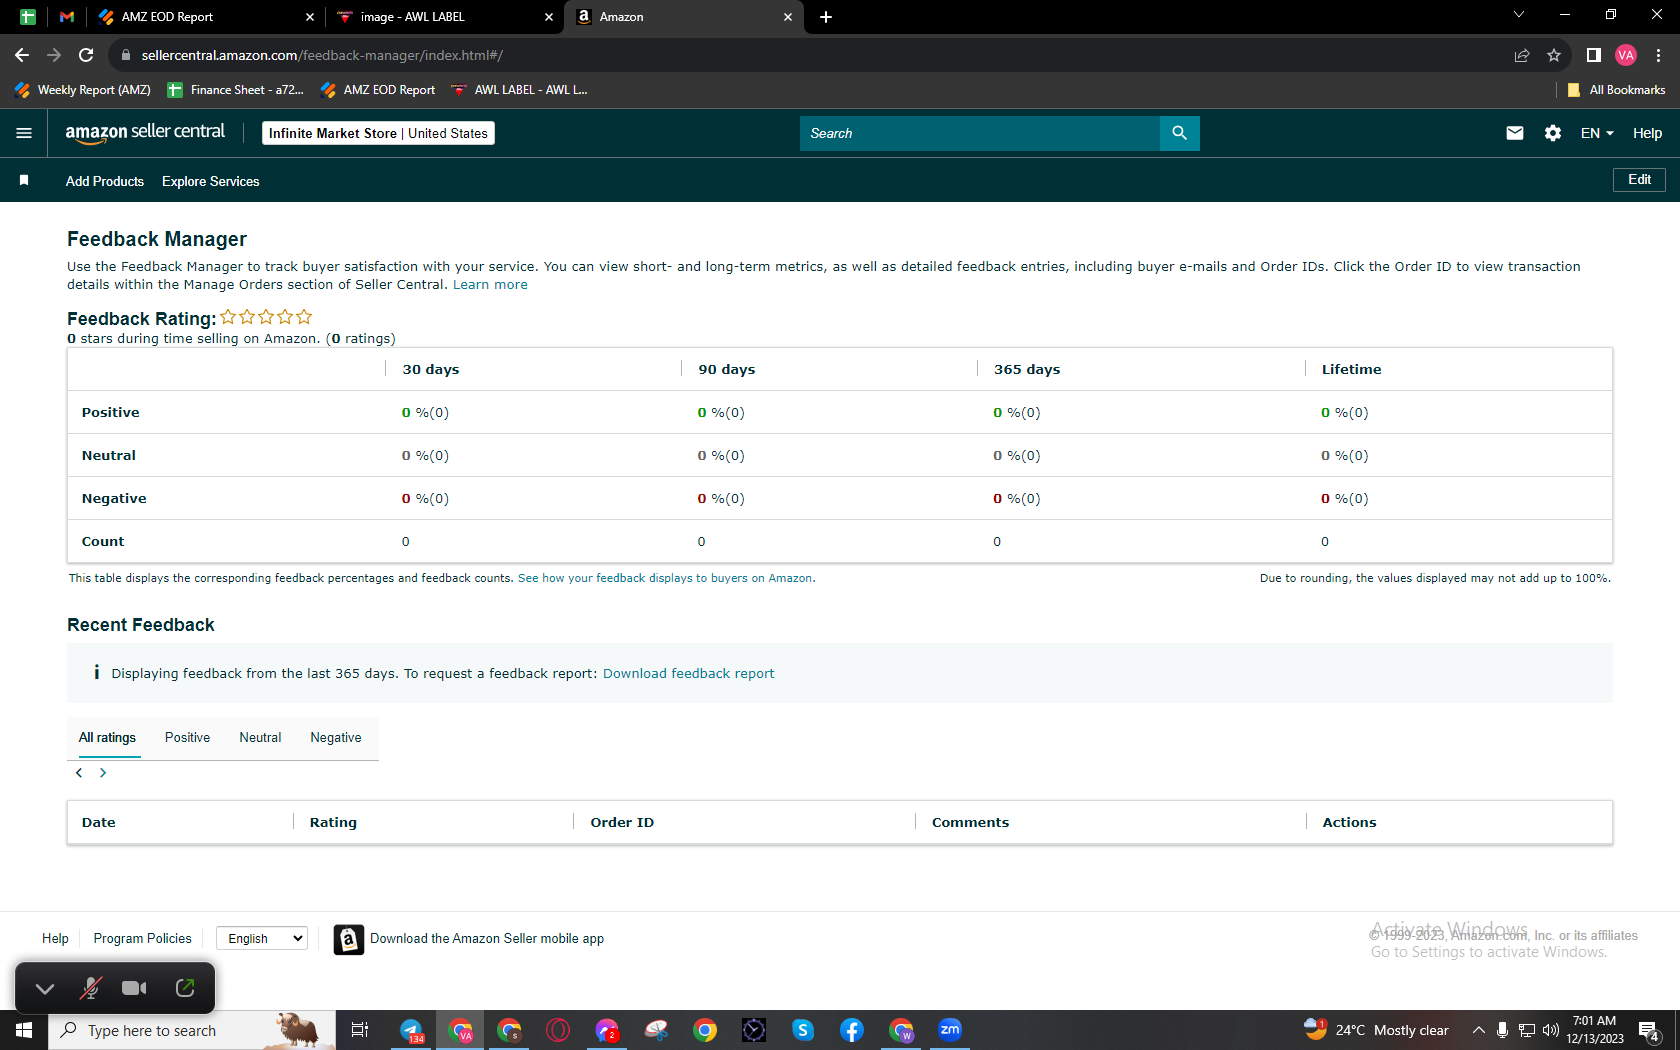This screenshot has height=1050, width=1680.
Task: Bookmark this page with the star icon
Action: 1554,55
